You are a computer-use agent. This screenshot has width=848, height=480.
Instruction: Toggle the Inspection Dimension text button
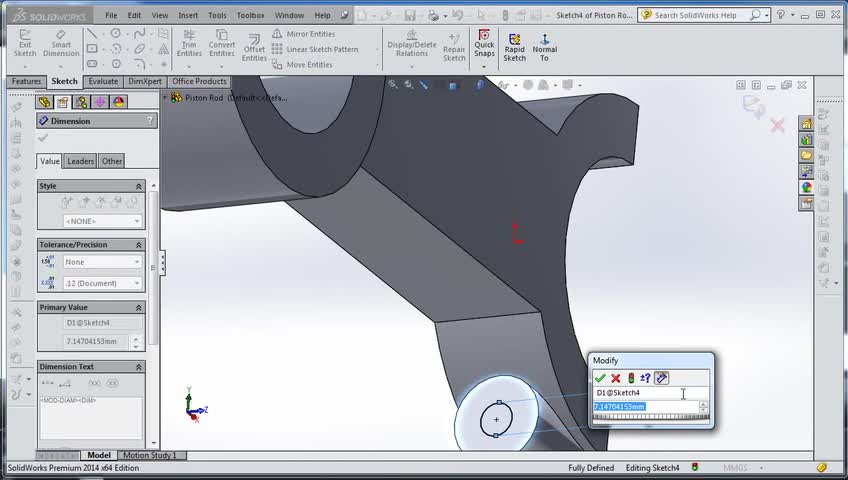click(112, 383)
